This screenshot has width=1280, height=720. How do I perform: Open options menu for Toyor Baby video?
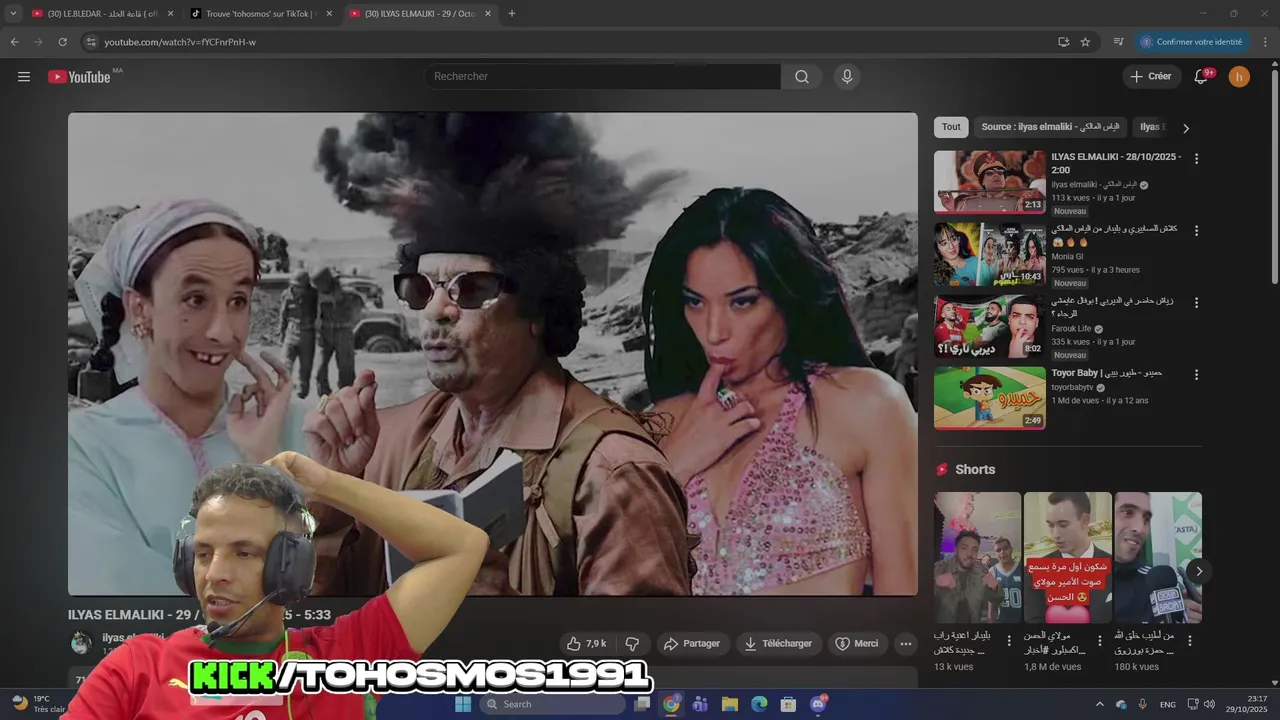[x=1196, y=375]
